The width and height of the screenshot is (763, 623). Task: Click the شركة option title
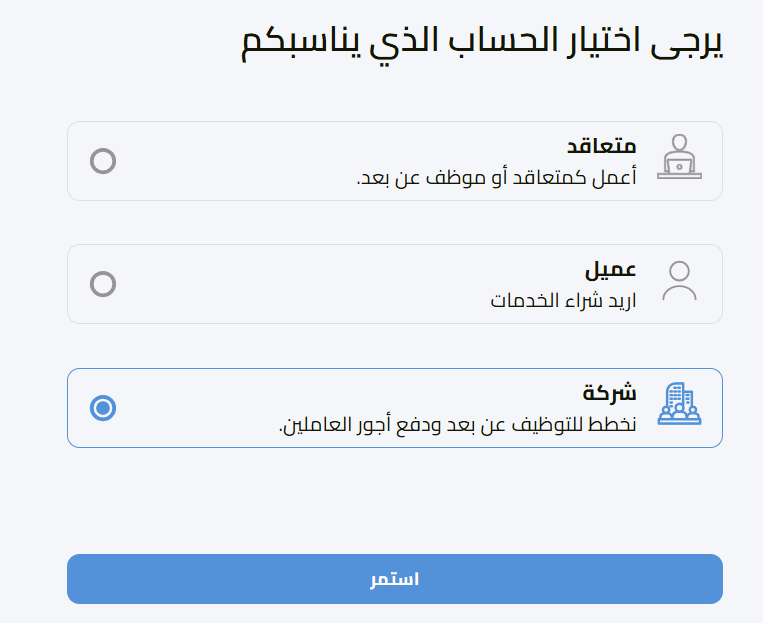(x=609, y=393)
